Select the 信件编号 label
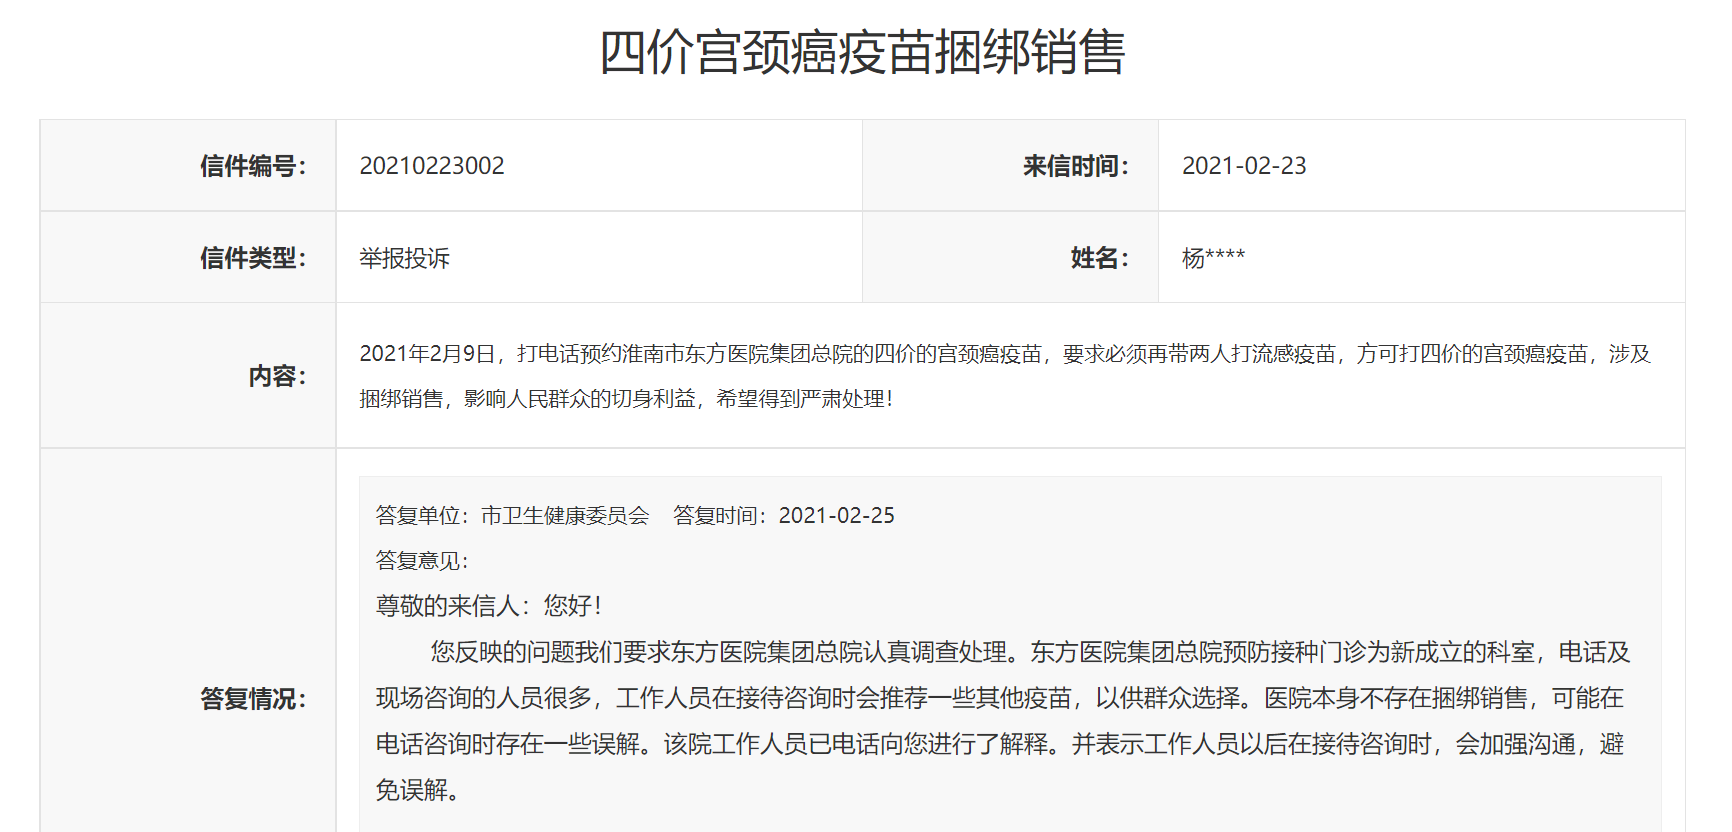 pyautogui.click(x=253, y=166)
